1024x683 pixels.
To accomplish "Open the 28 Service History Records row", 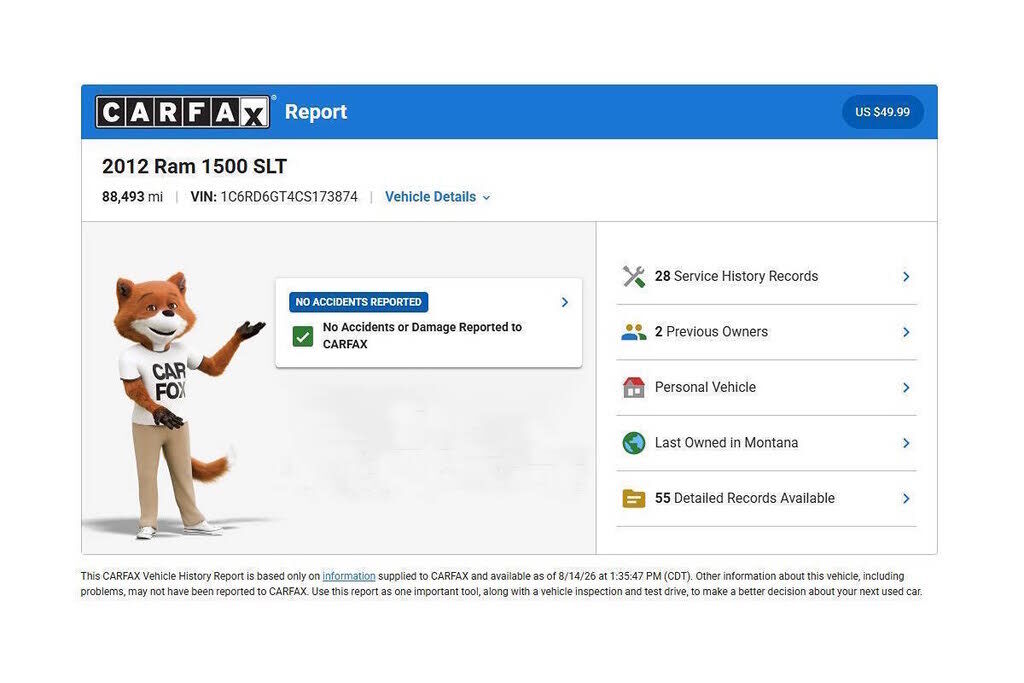I will pyautogui.click(x=766, y=276).
